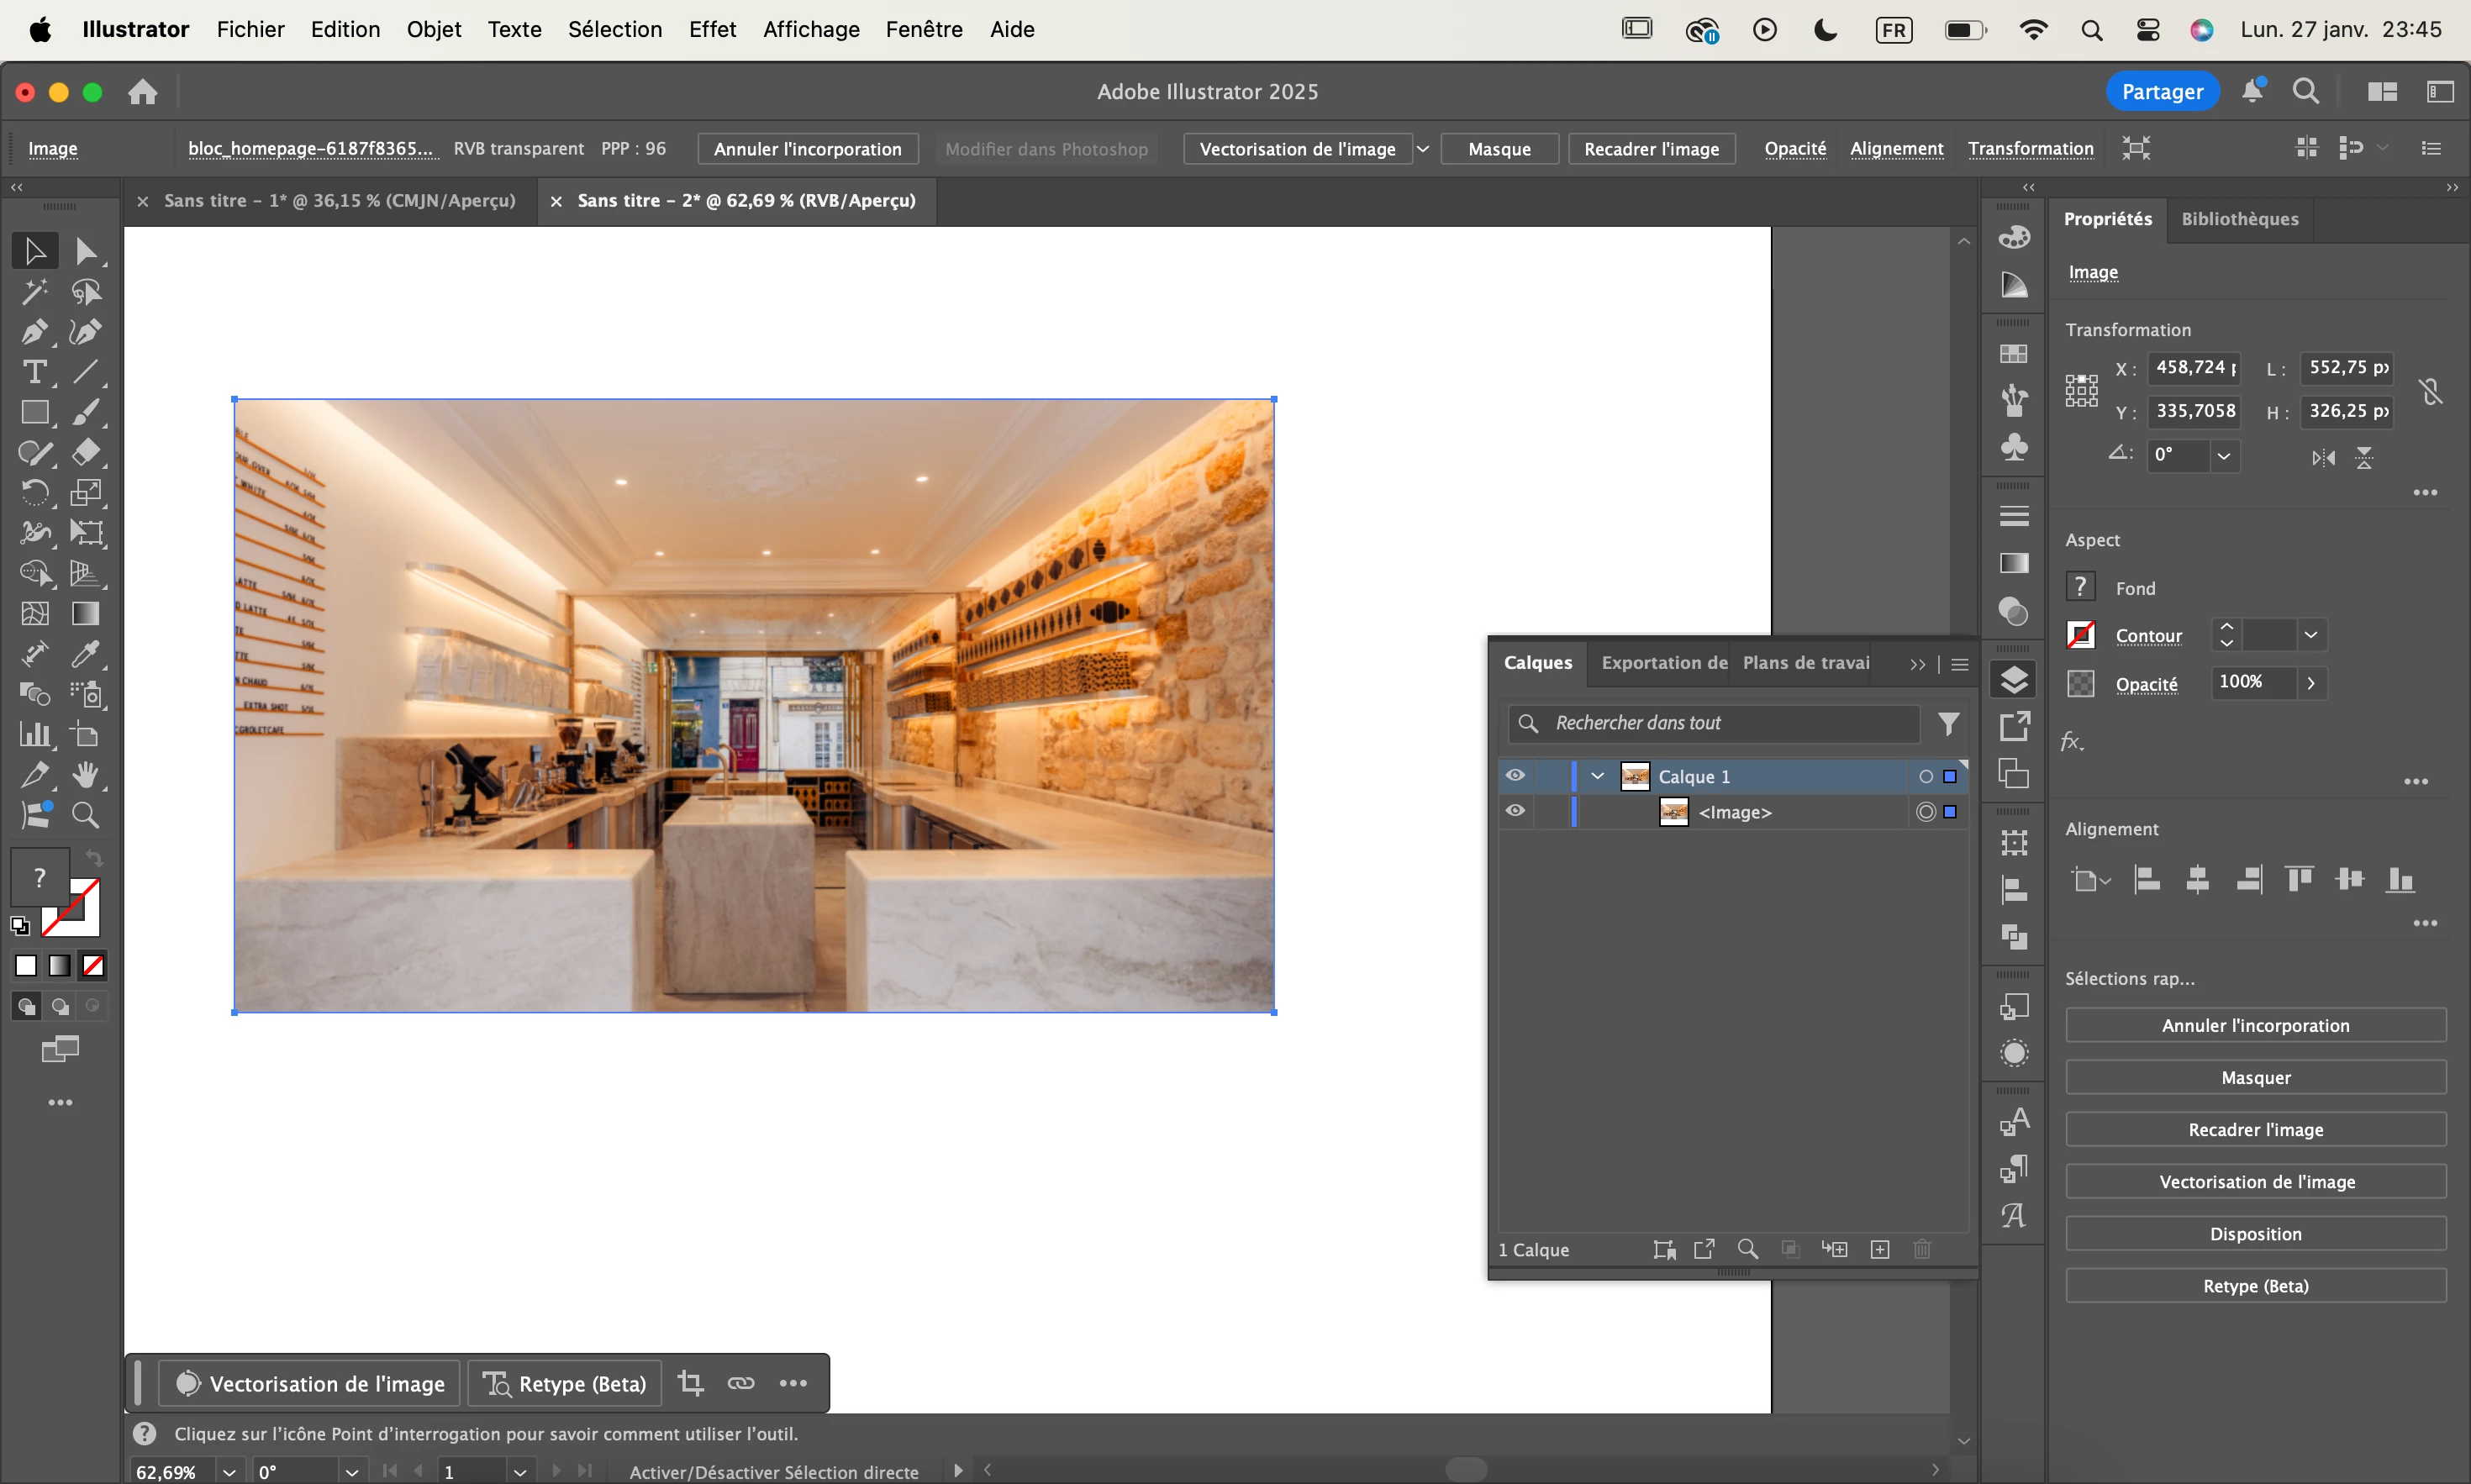Image resolution: width=2471 pixels, height=1484 pixels.
Task: Select the Pen tool
Action: (x=34, y=332)
